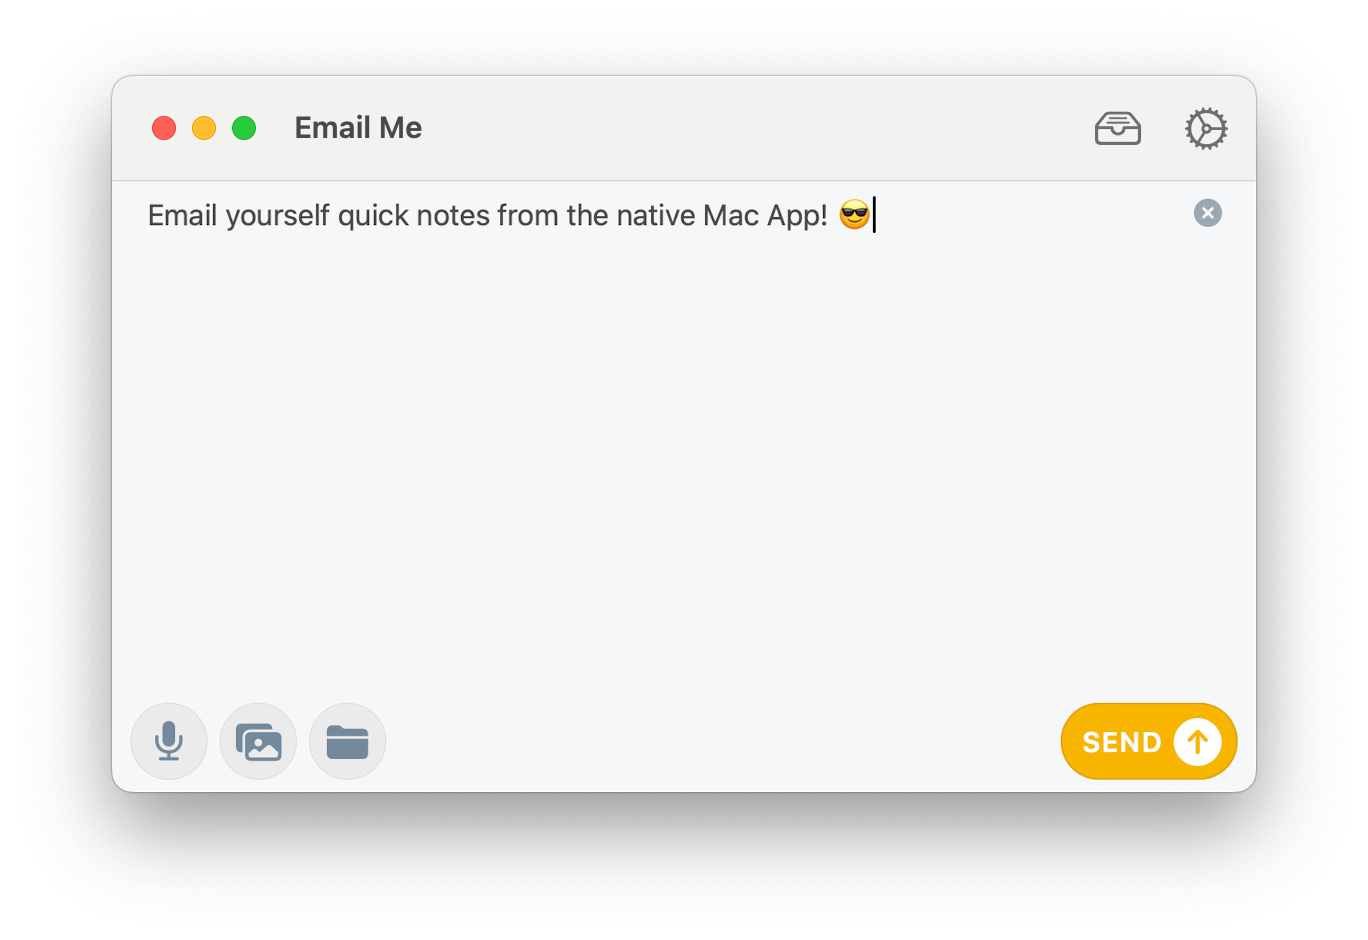Screen dimensions: 1368x940
Task: Click the Email Me title text
Action: click(x=358, y=128)
